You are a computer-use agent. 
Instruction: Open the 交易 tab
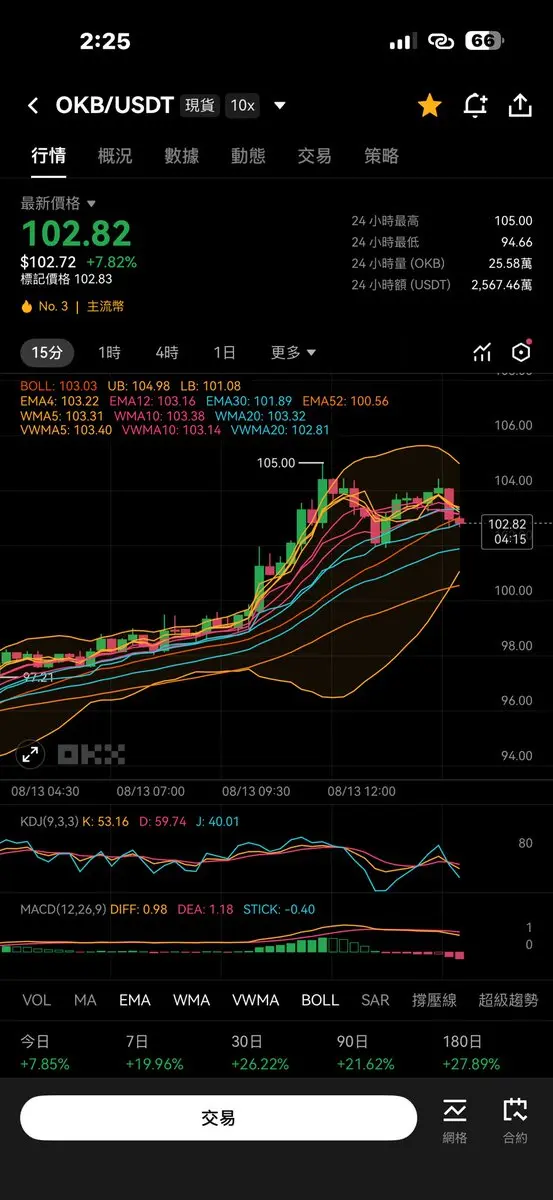(x=314, y=156)
